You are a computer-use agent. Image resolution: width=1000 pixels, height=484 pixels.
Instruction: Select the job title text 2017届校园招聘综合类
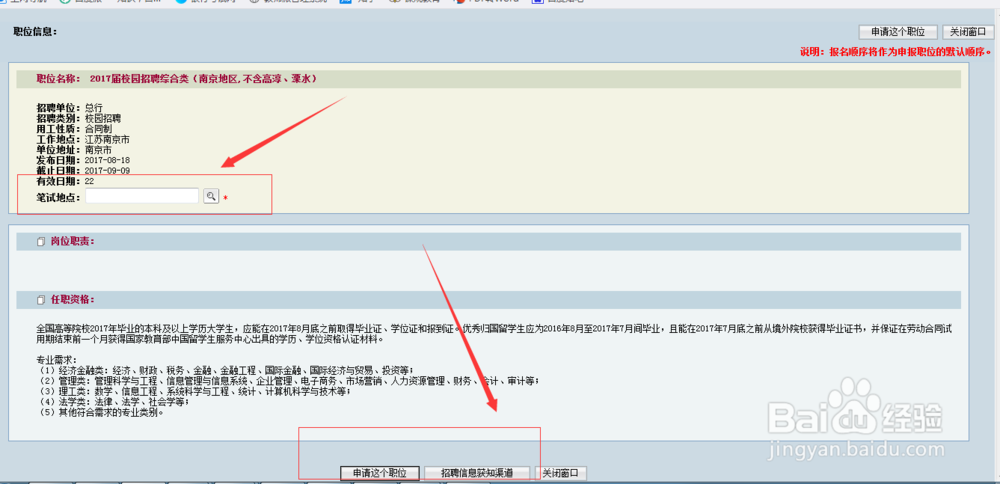point(140,79)
